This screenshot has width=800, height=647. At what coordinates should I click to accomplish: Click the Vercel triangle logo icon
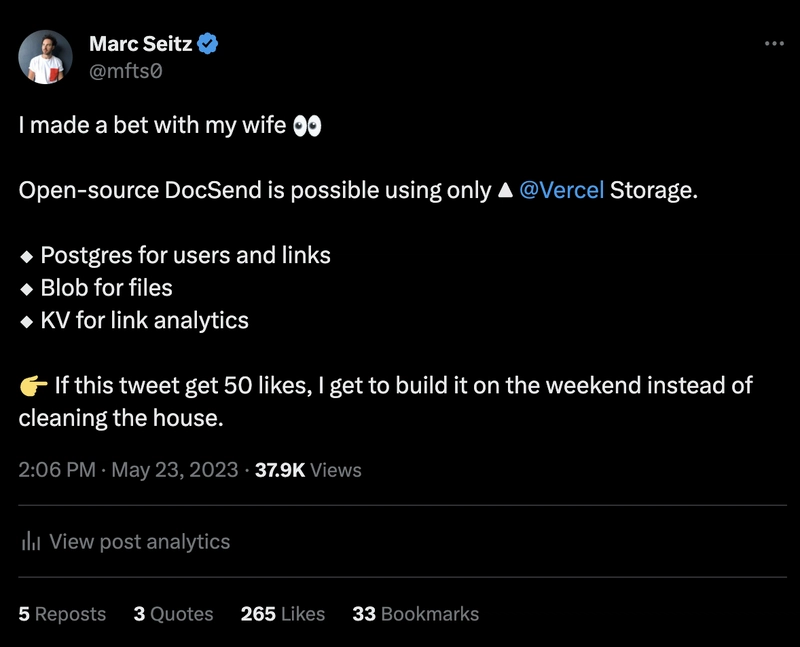[506, 190]
